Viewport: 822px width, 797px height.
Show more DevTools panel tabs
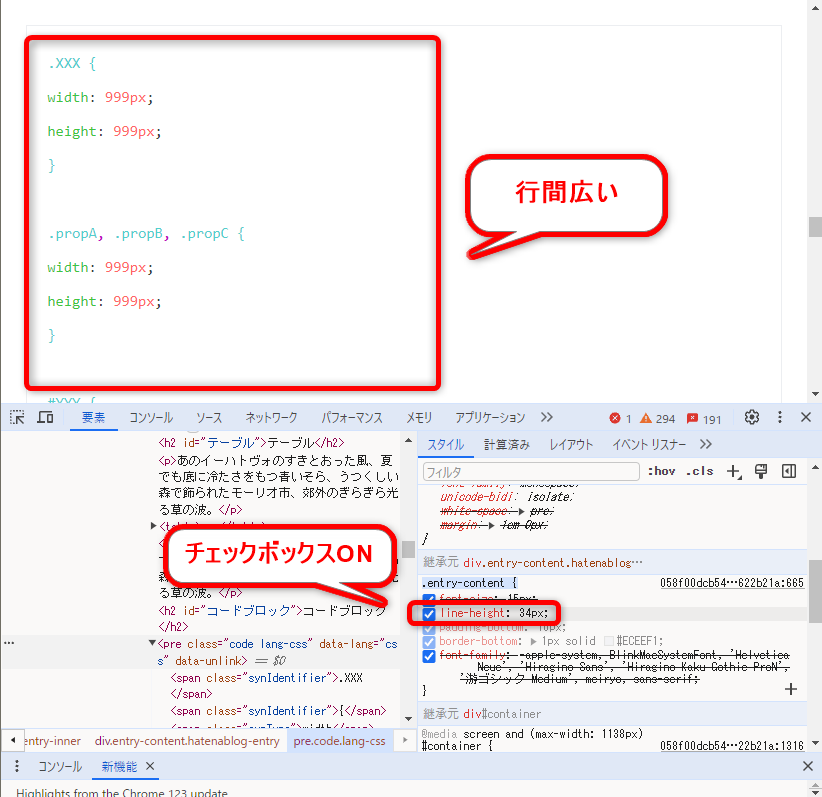click(547, 417)
